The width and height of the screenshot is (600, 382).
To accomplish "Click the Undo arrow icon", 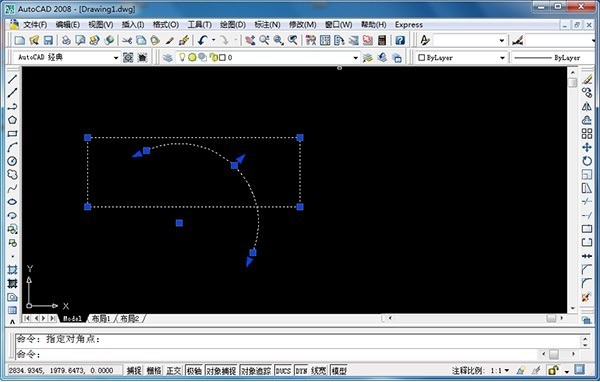I will coord(203,40).
